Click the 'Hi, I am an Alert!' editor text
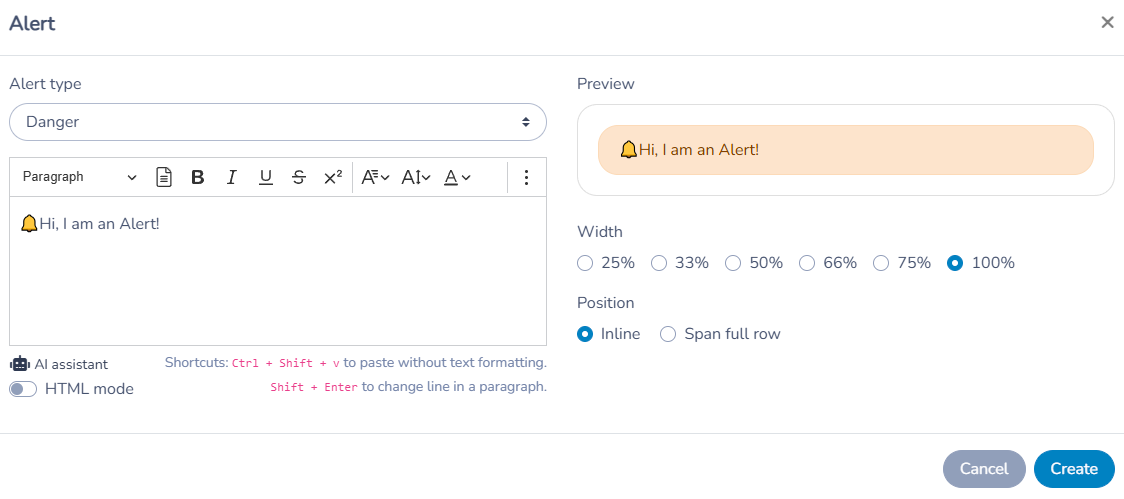 coord(99,224)
